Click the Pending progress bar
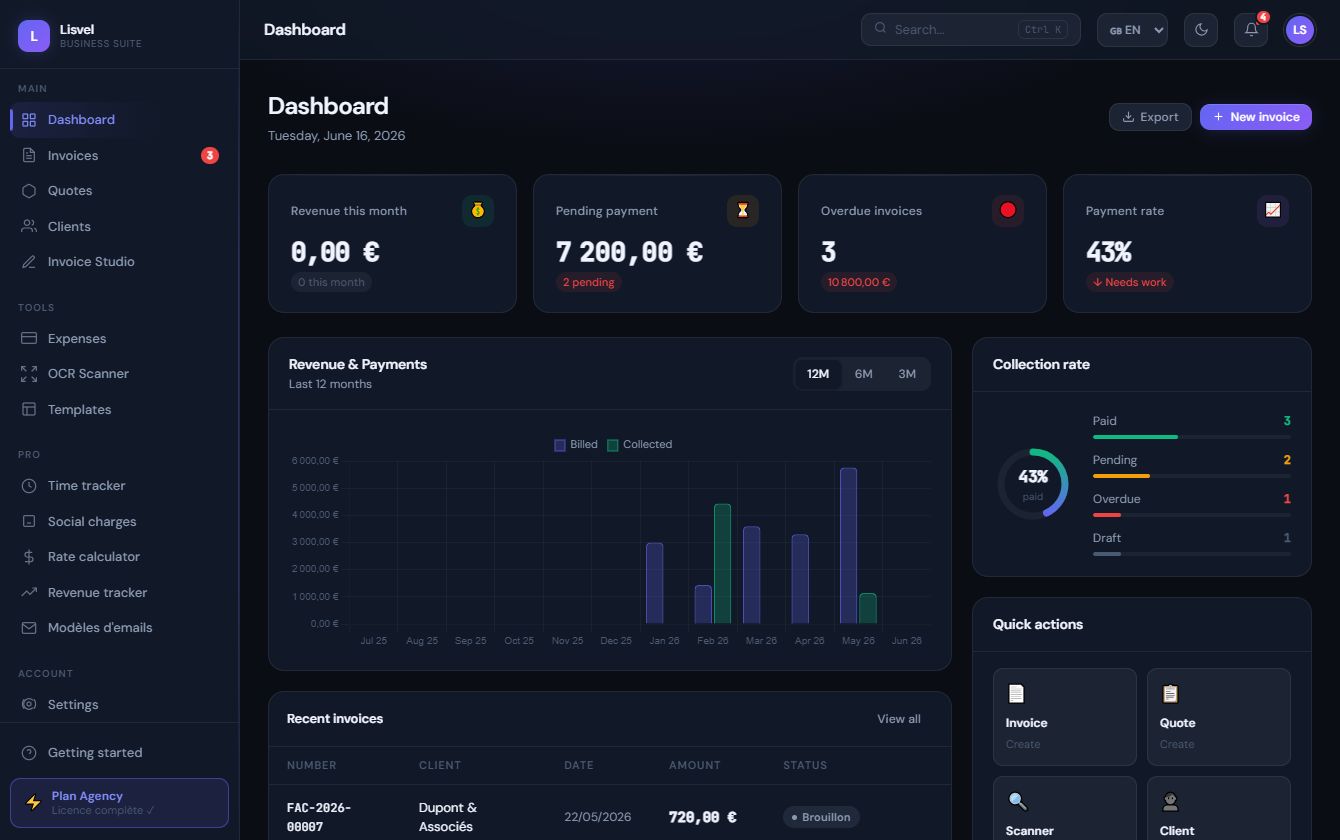Image resolution: width=1340 pixels, height=840 pixels. (1191, 476)
